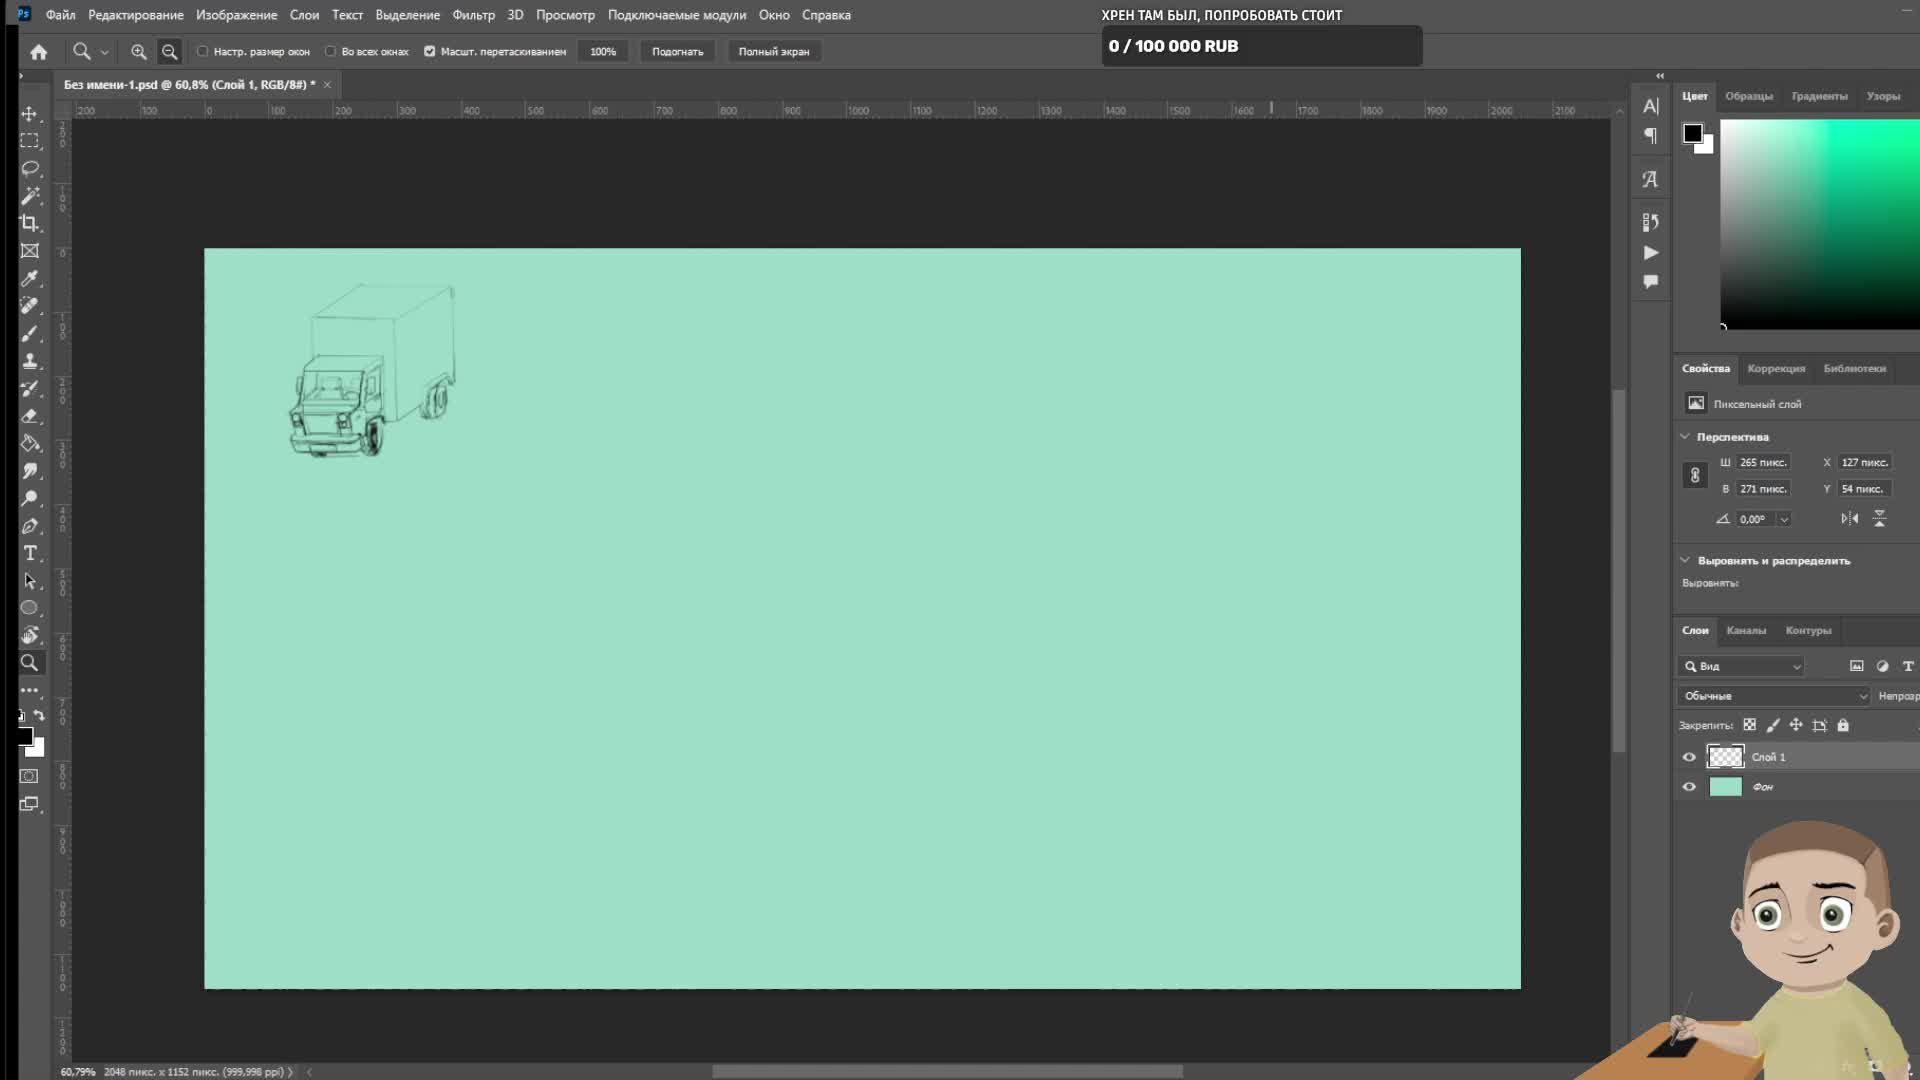The height and width of the screenshot is (1080, 1920).
Task: Select the Brush tool
Action: (30, 333)
